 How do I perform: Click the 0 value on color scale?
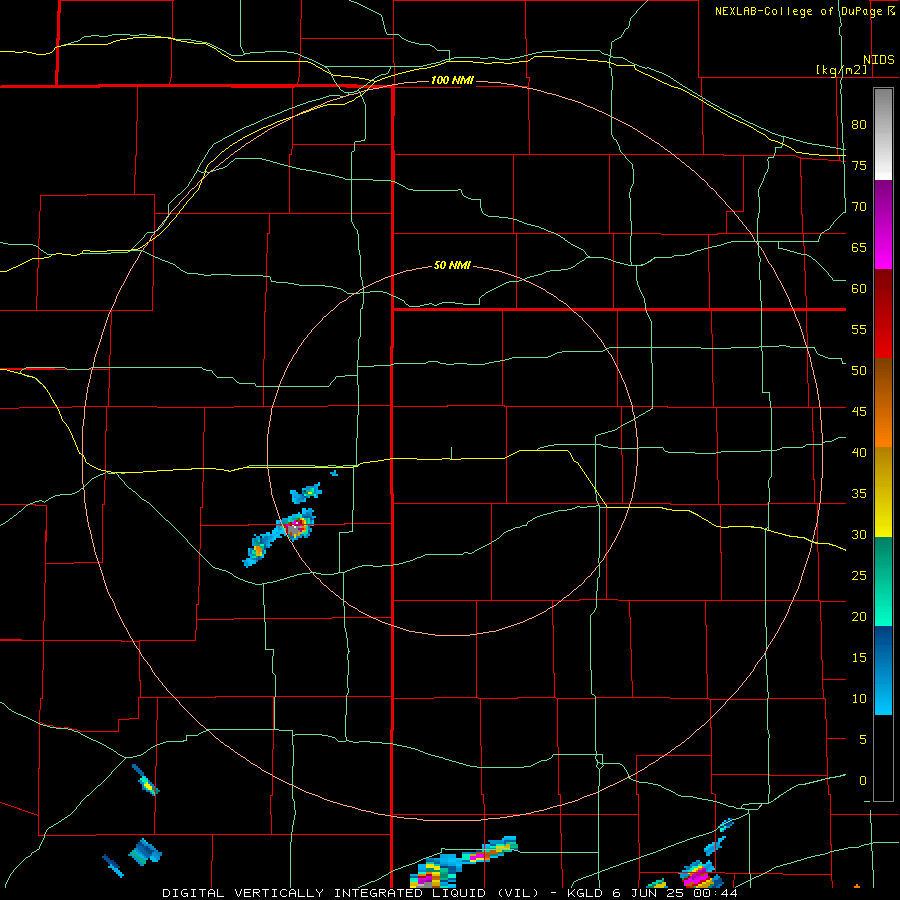tap(863, 781)
